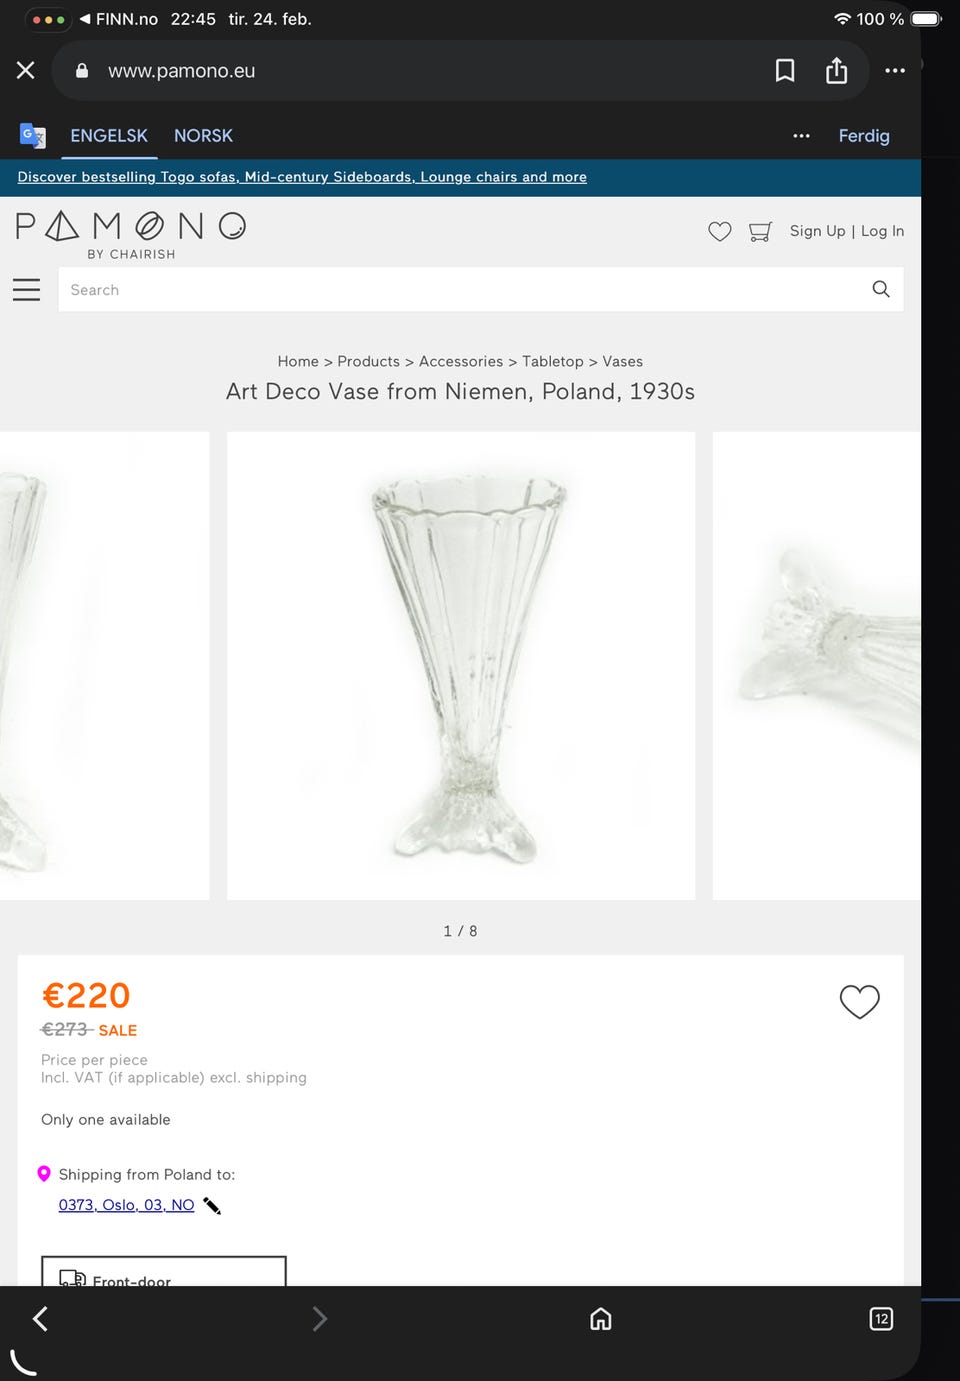Screen dimensions: 960x1381
Task: Switch translation to ENGELSK tab
Action: pyautogui.click(x=109, y=135)
